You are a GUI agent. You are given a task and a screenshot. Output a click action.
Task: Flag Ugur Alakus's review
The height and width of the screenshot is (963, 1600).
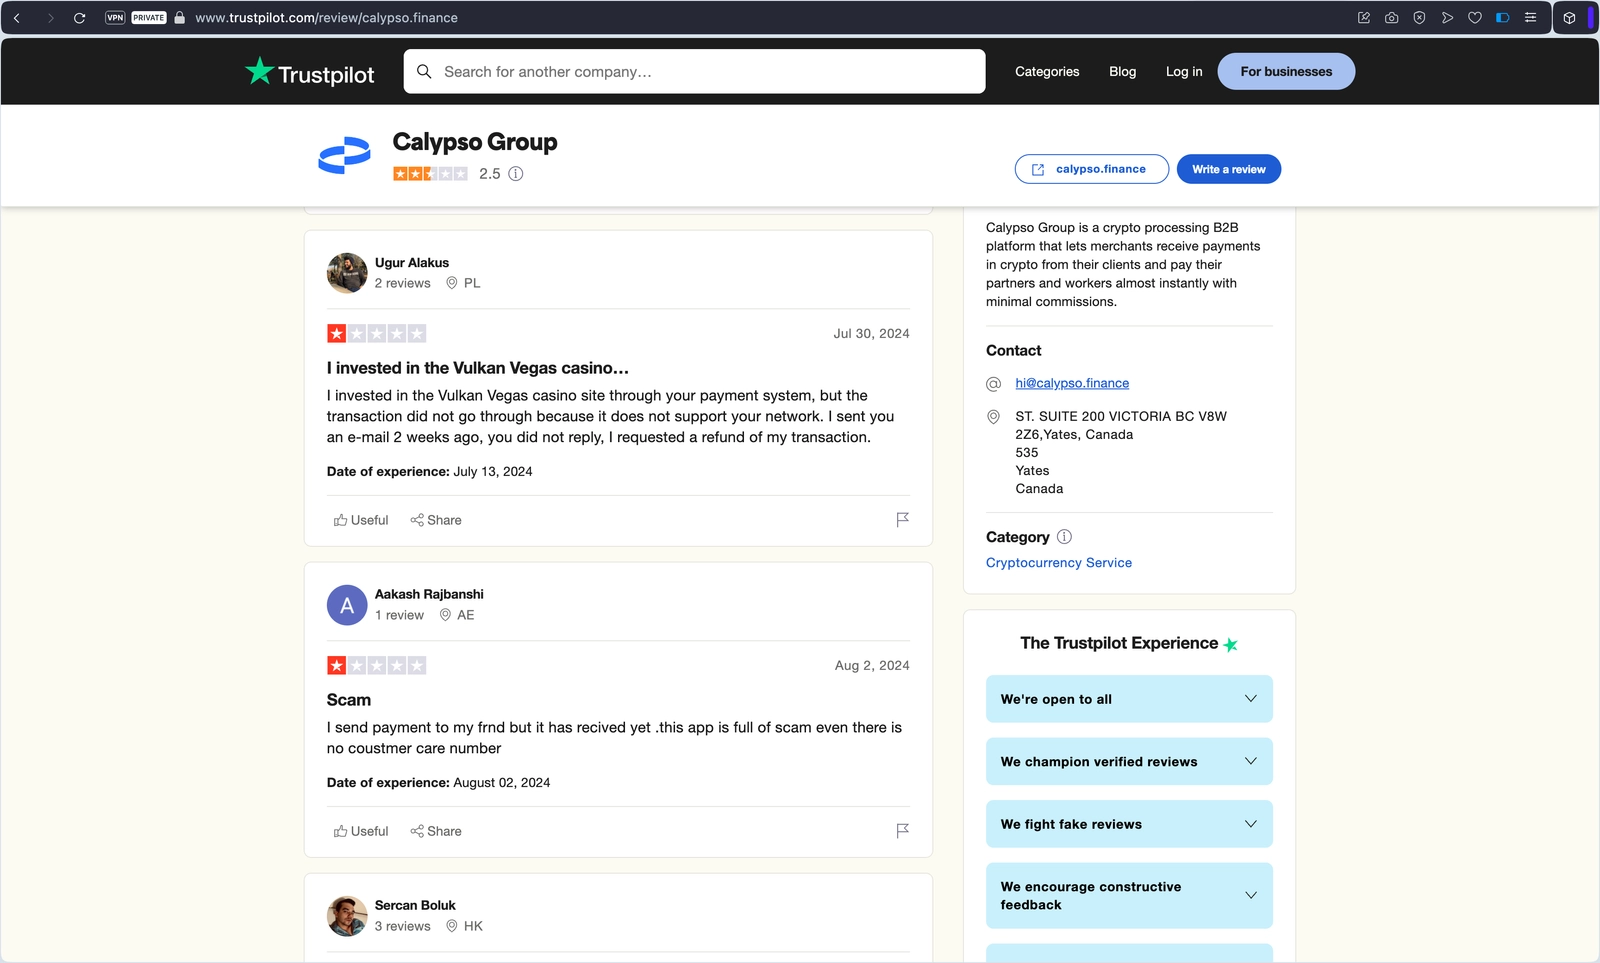click(x=902, y=520)
